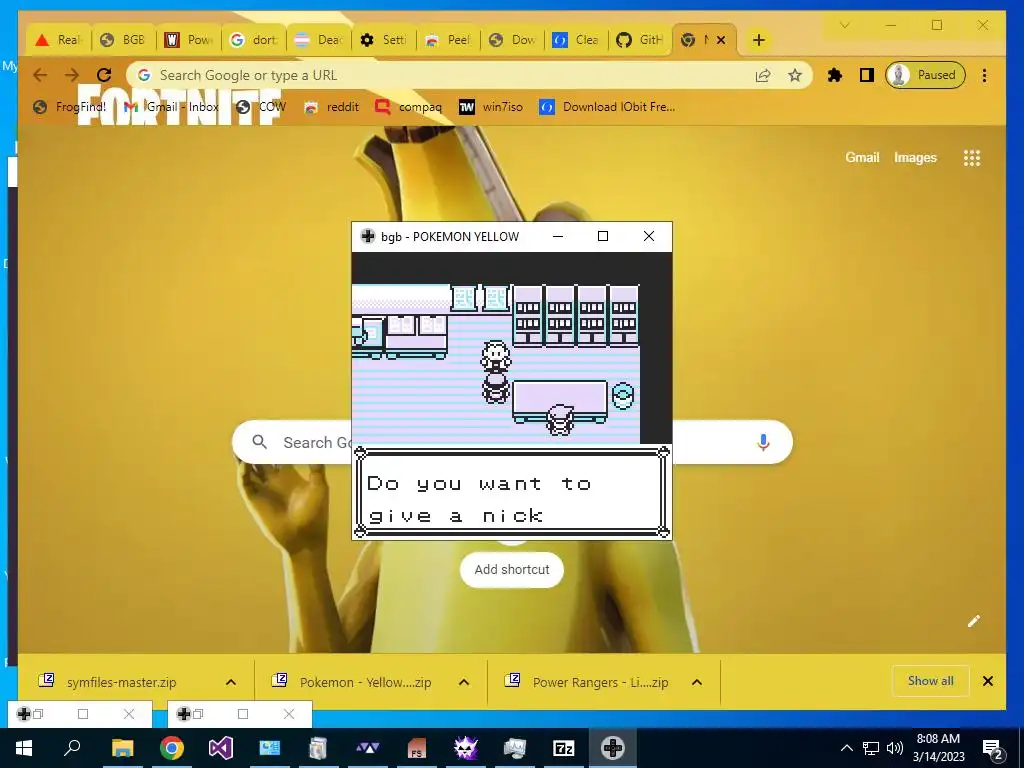Image resolution: width=1024 pixels, height=768 pixels.
Task: Open Visual Studio from the taskbar
Action: coord(221,748)
